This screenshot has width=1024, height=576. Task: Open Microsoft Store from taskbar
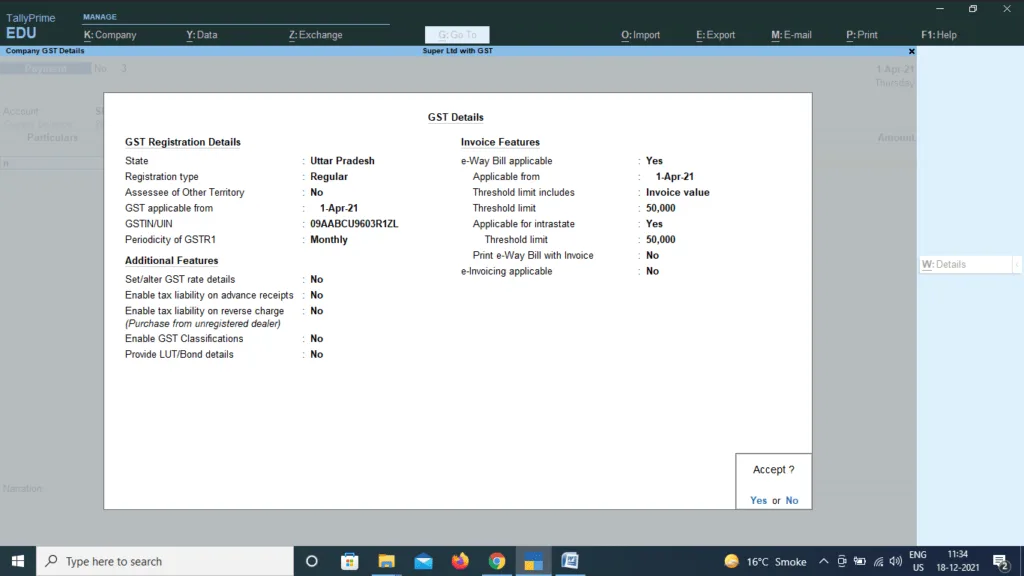350,561
